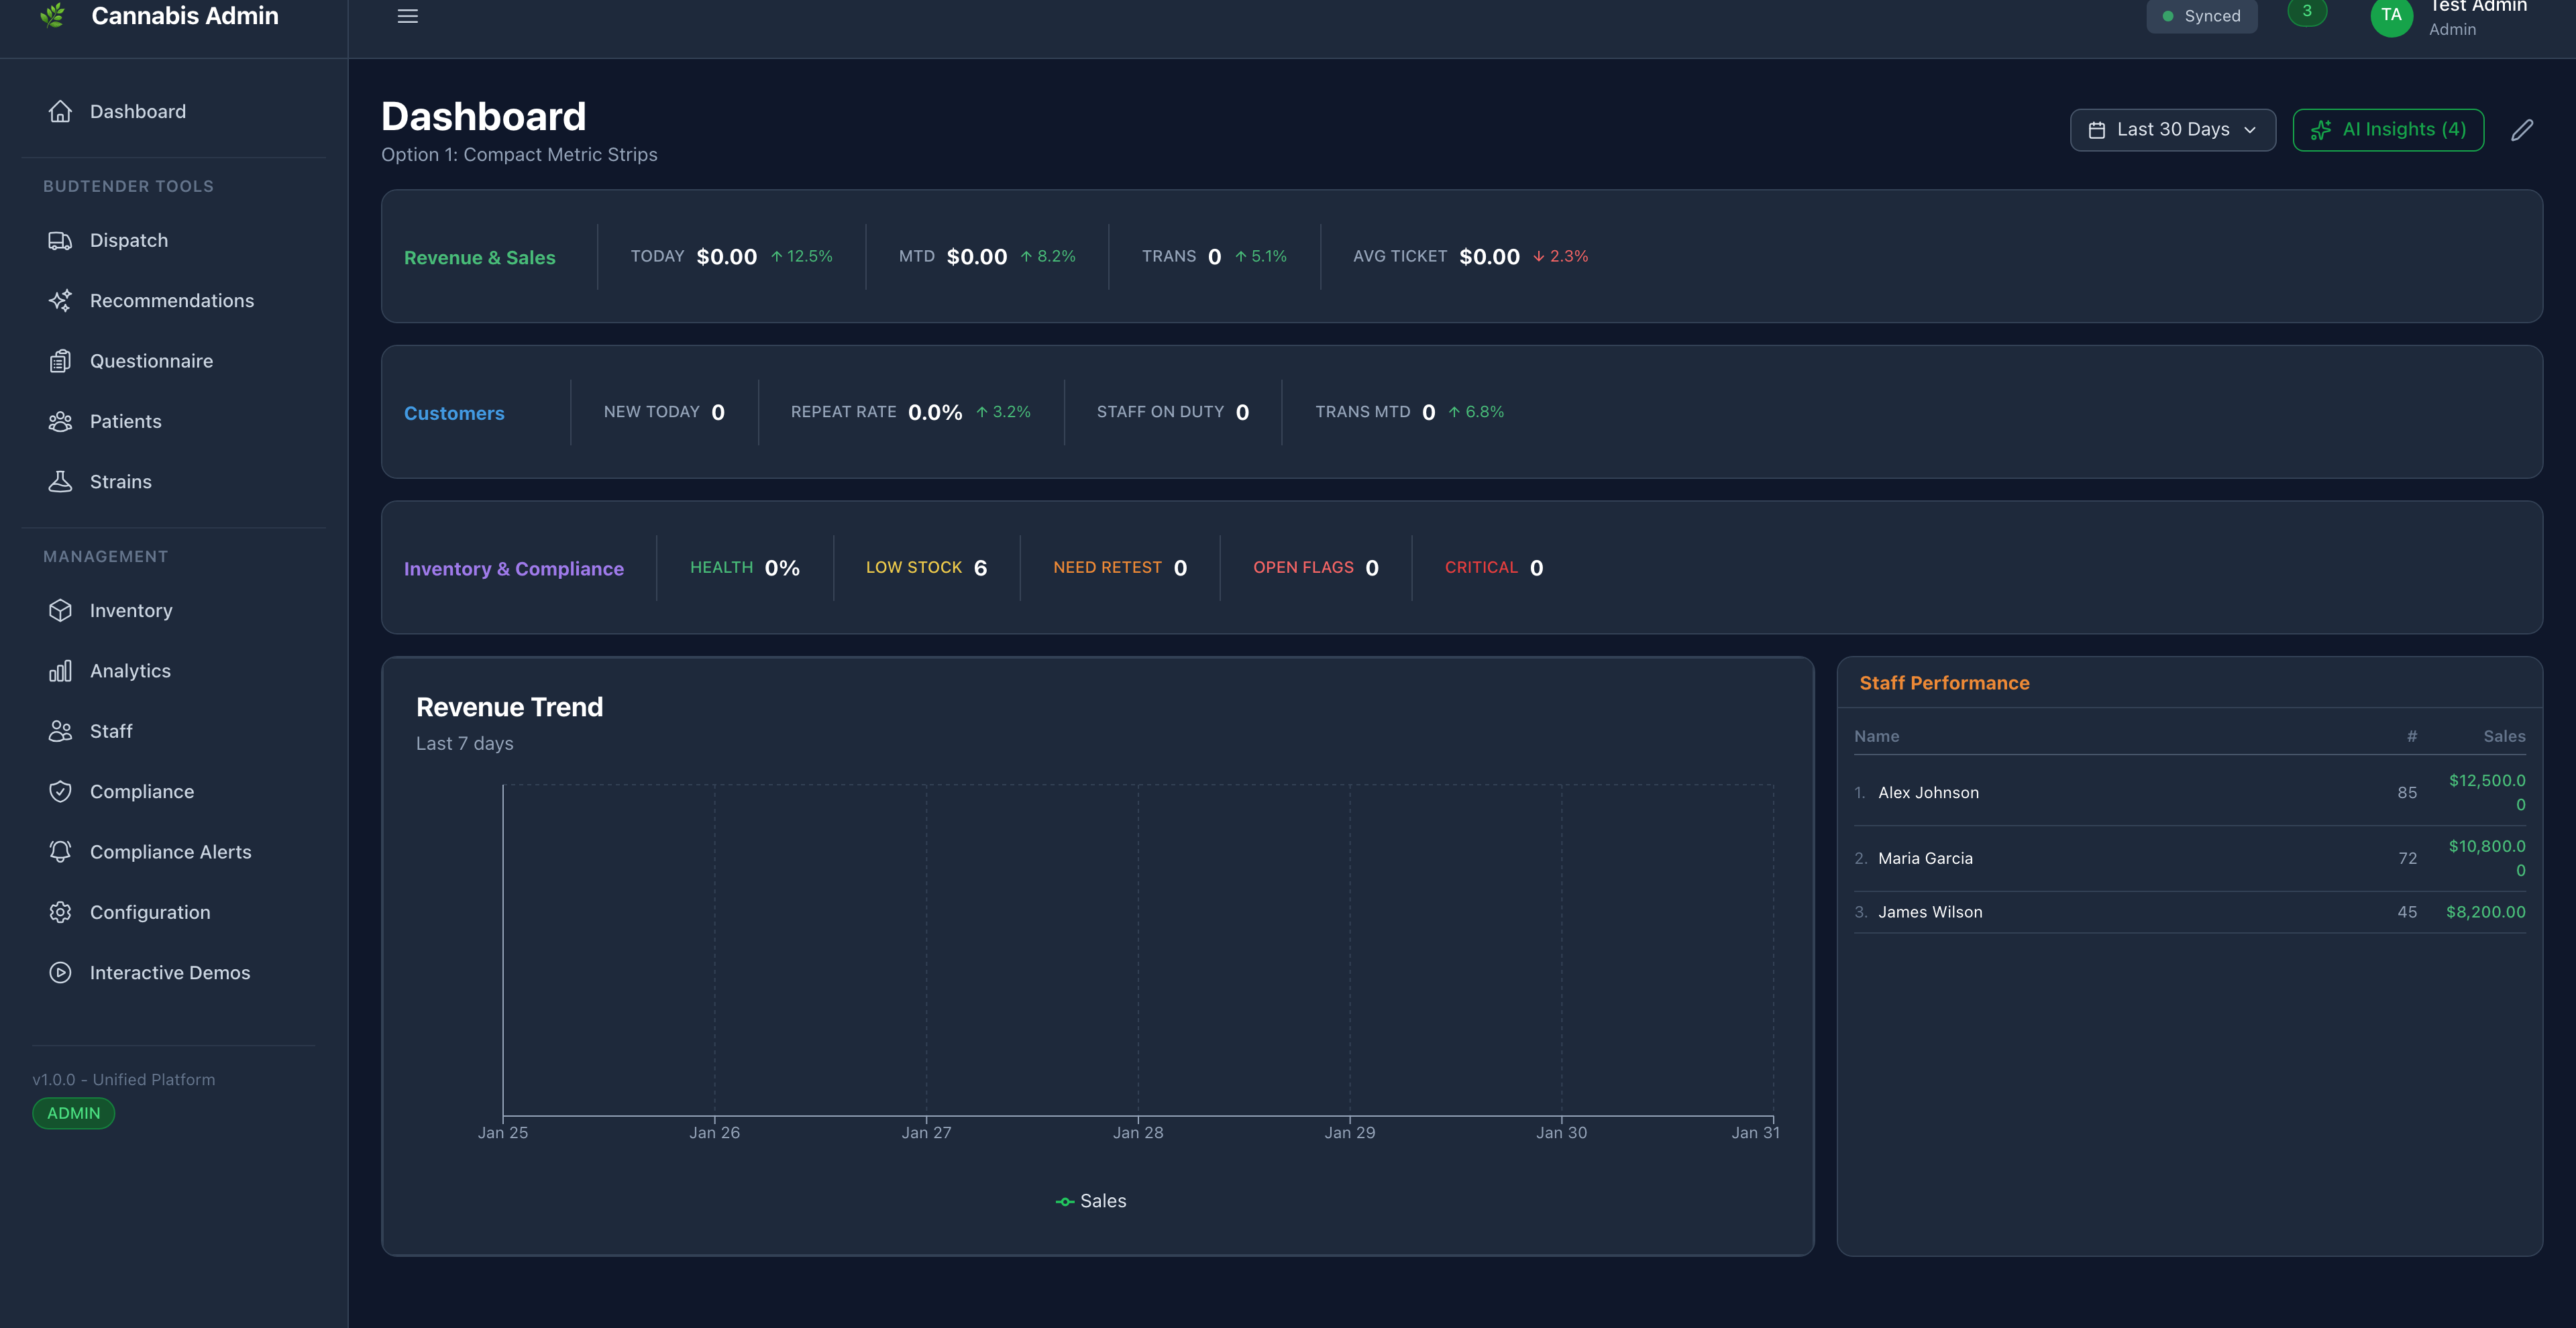Click the Inventory health 0% indicator
Screen dimensions: 2576x1328
[x=744, y=567]
